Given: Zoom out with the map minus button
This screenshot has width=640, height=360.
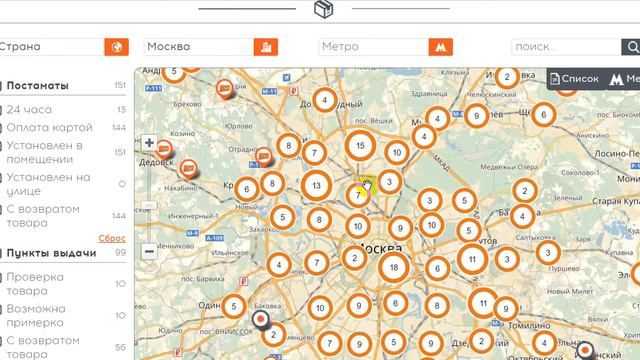Looking at the screenshot, I should click(149, 251).
